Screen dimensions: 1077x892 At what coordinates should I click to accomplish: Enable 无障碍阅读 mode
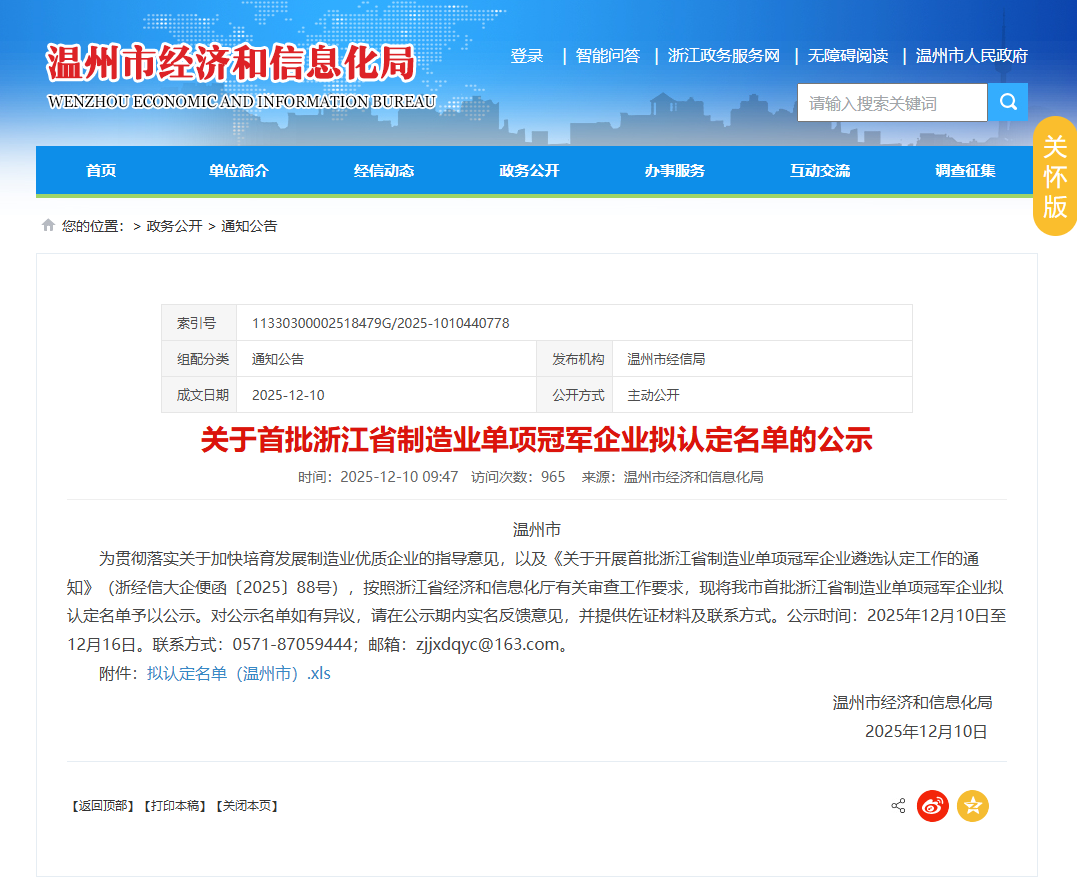[847, 56]
